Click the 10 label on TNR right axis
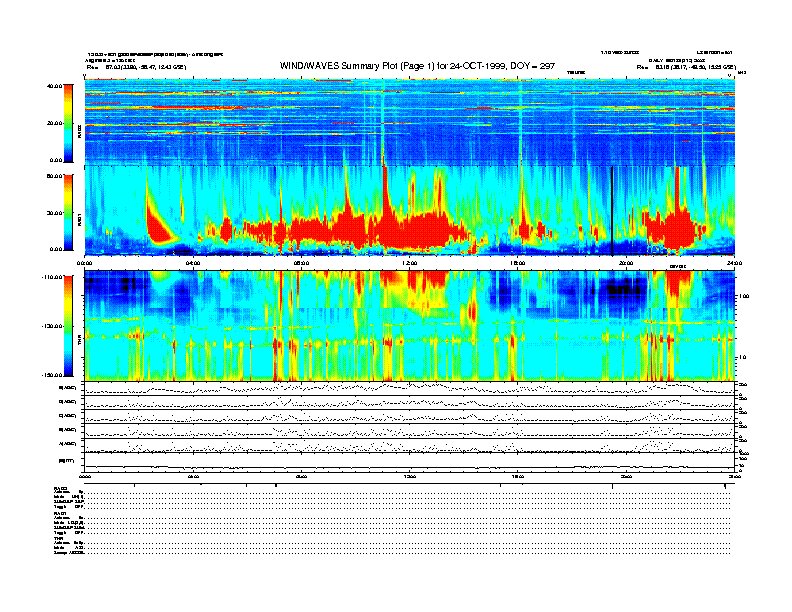Viewport: 792px width, 612px height. point(741,358)
